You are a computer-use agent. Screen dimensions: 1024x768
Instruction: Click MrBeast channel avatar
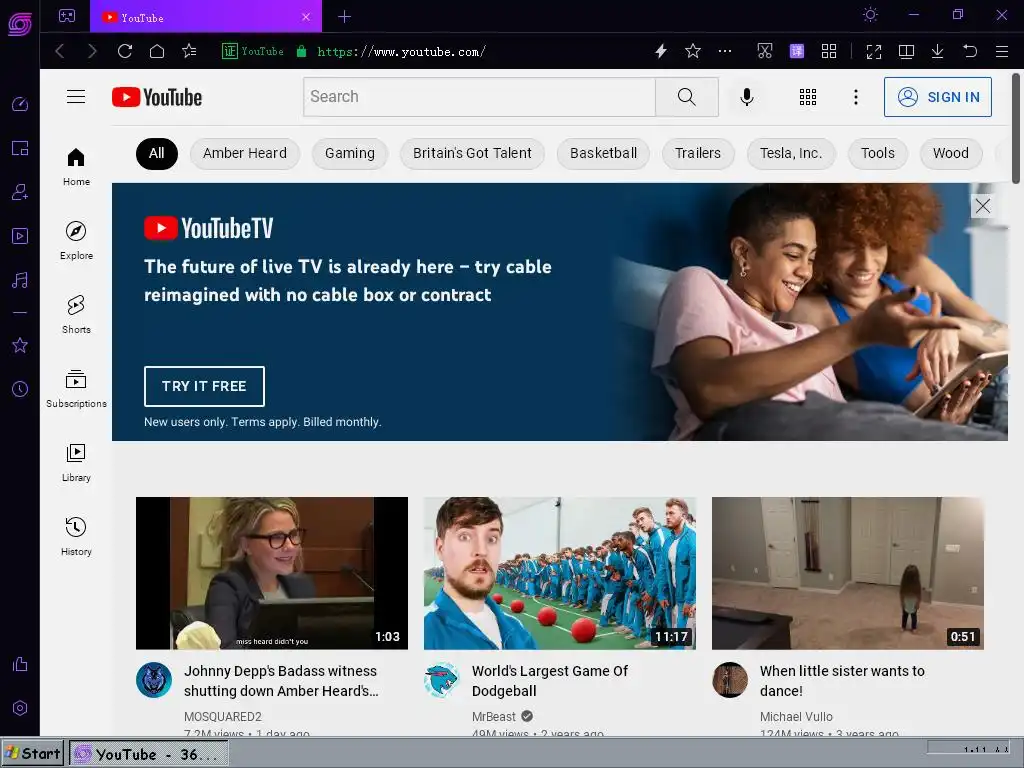[442, 680]
